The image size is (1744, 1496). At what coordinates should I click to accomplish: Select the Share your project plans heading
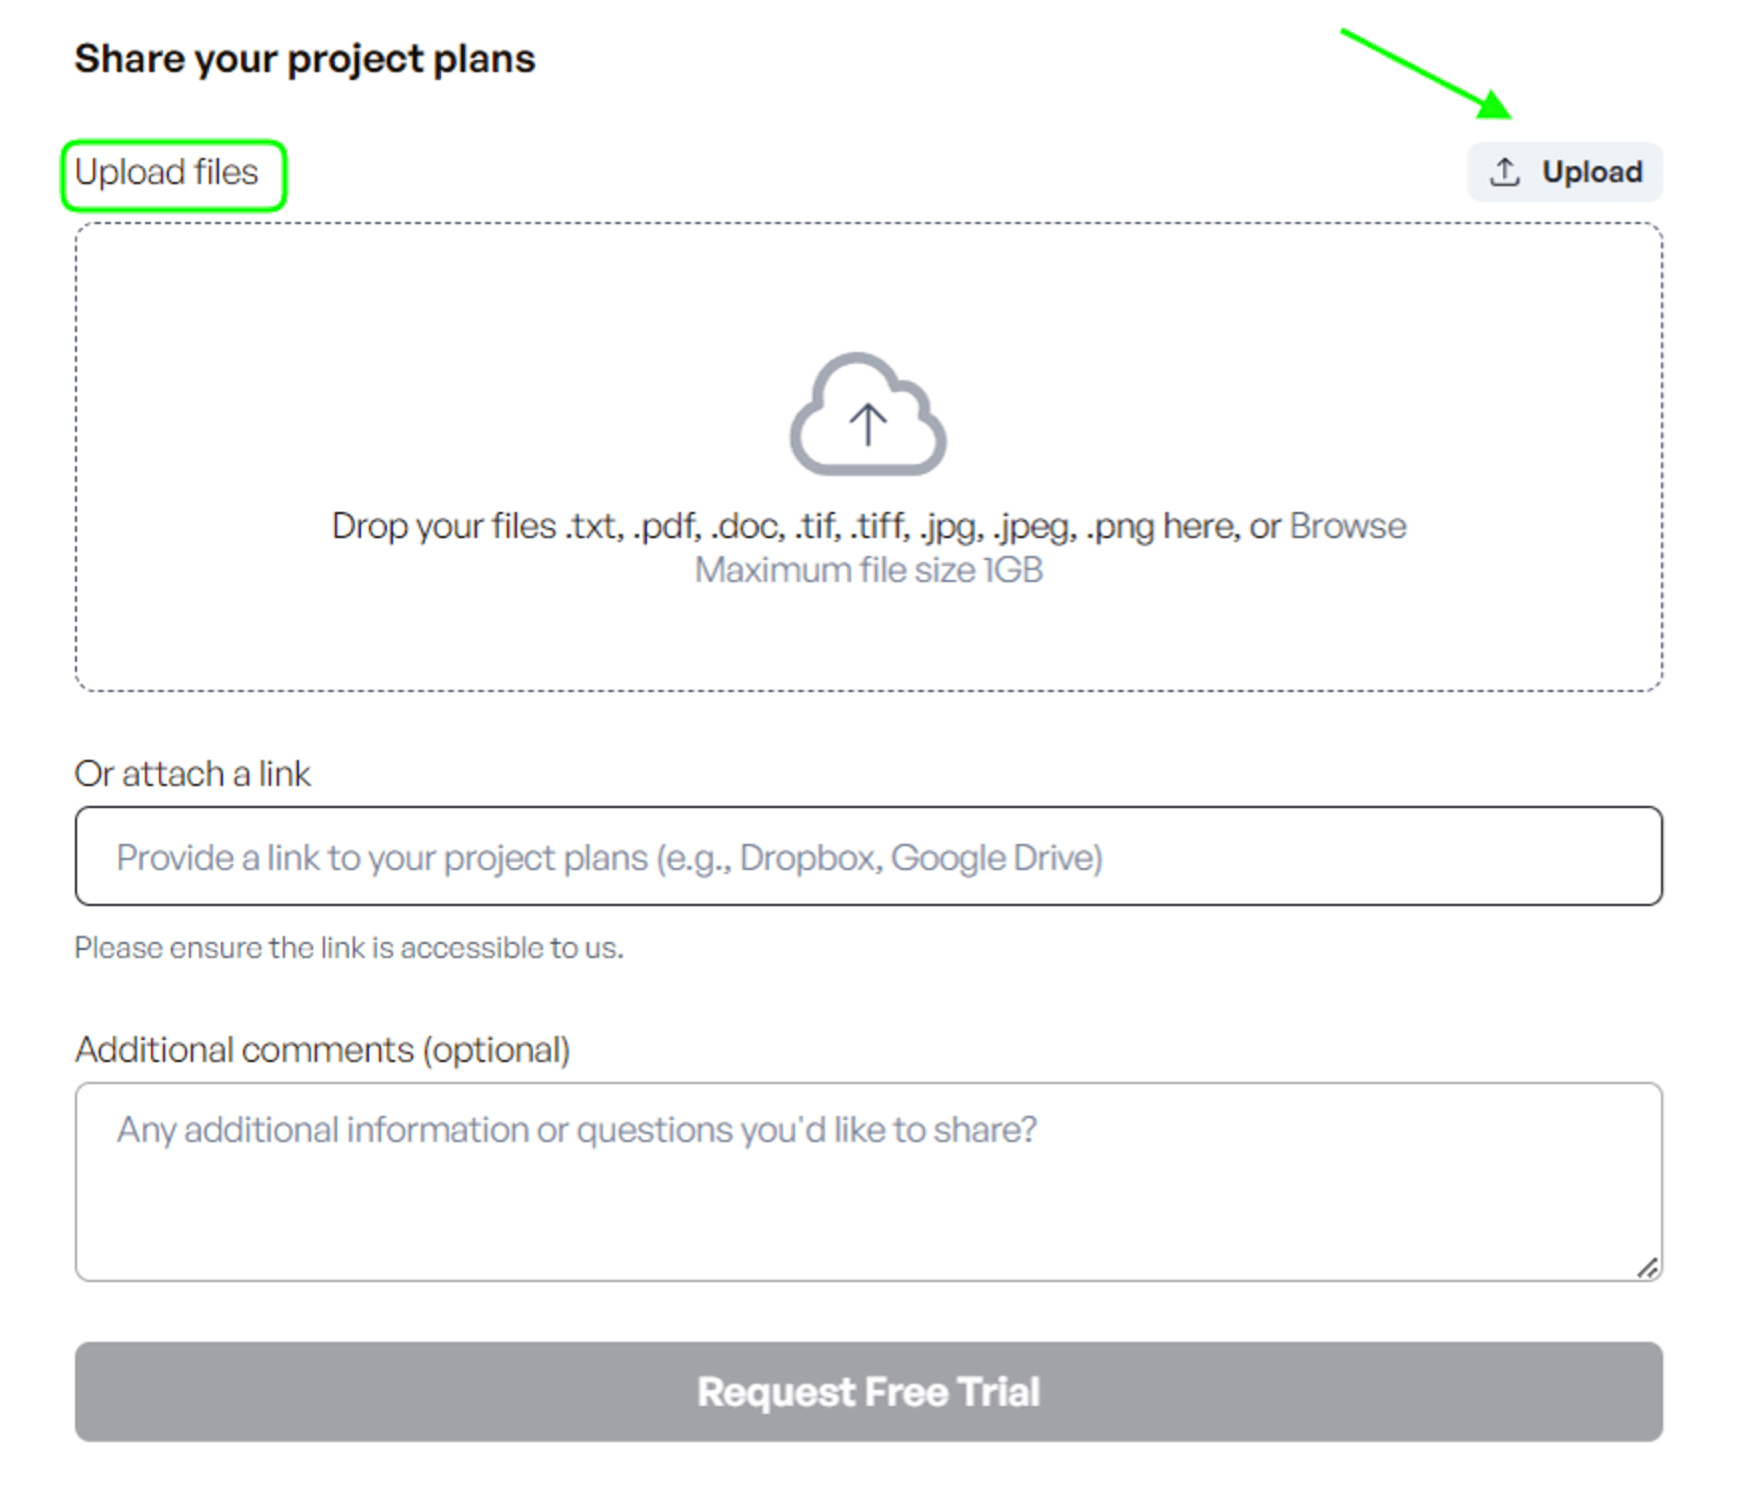(305, 59)
